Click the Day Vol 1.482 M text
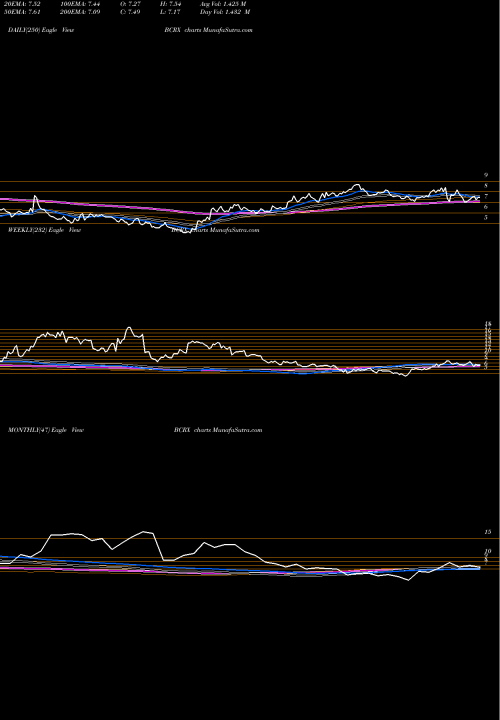 tap(225, 12)
